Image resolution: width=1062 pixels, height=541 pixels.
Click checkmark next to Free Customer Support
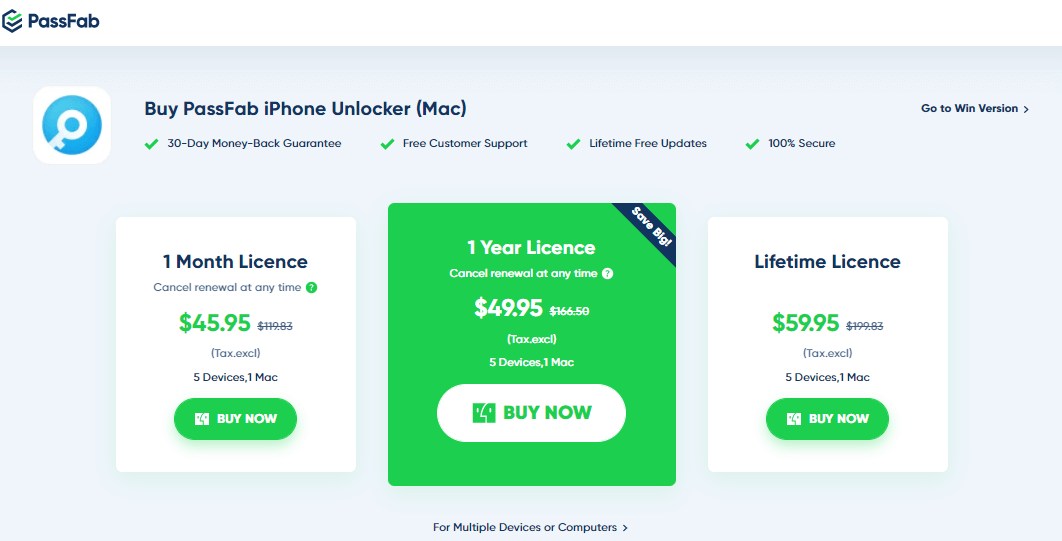coord(387,144)
